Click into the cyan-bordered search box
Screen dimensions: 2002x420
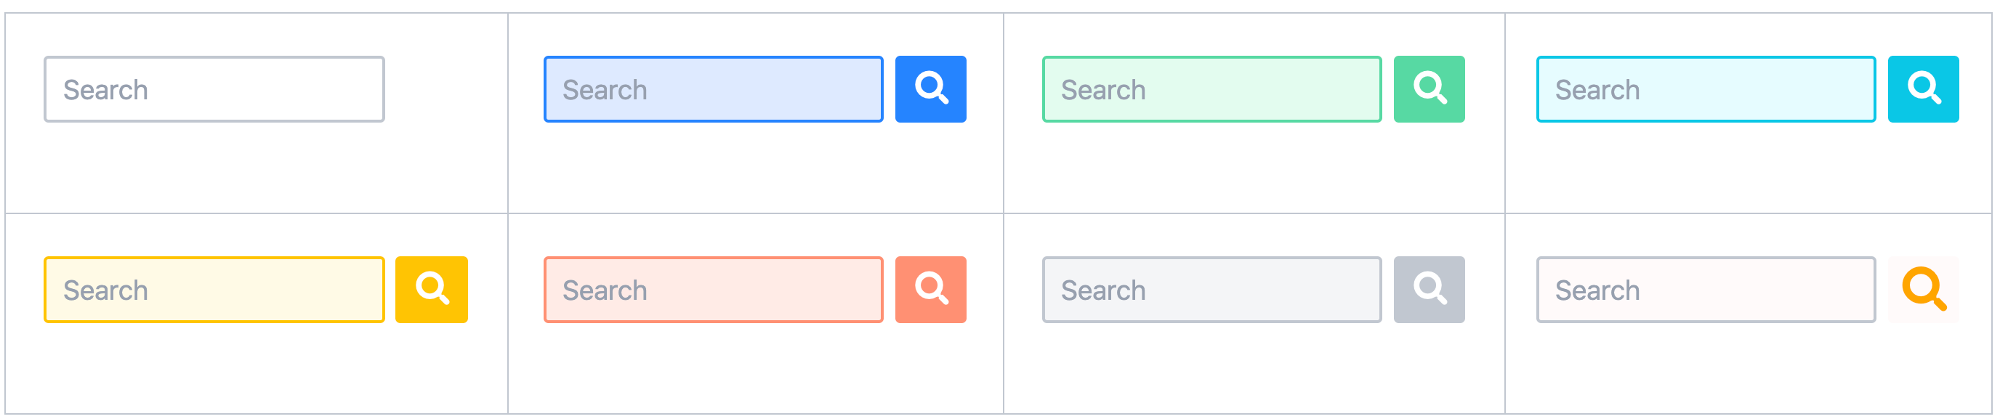point(1750,89)
